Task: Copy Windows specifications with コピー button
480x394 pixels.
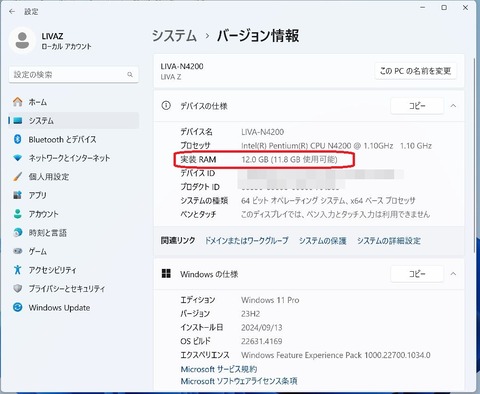Action: pos(417,274)
